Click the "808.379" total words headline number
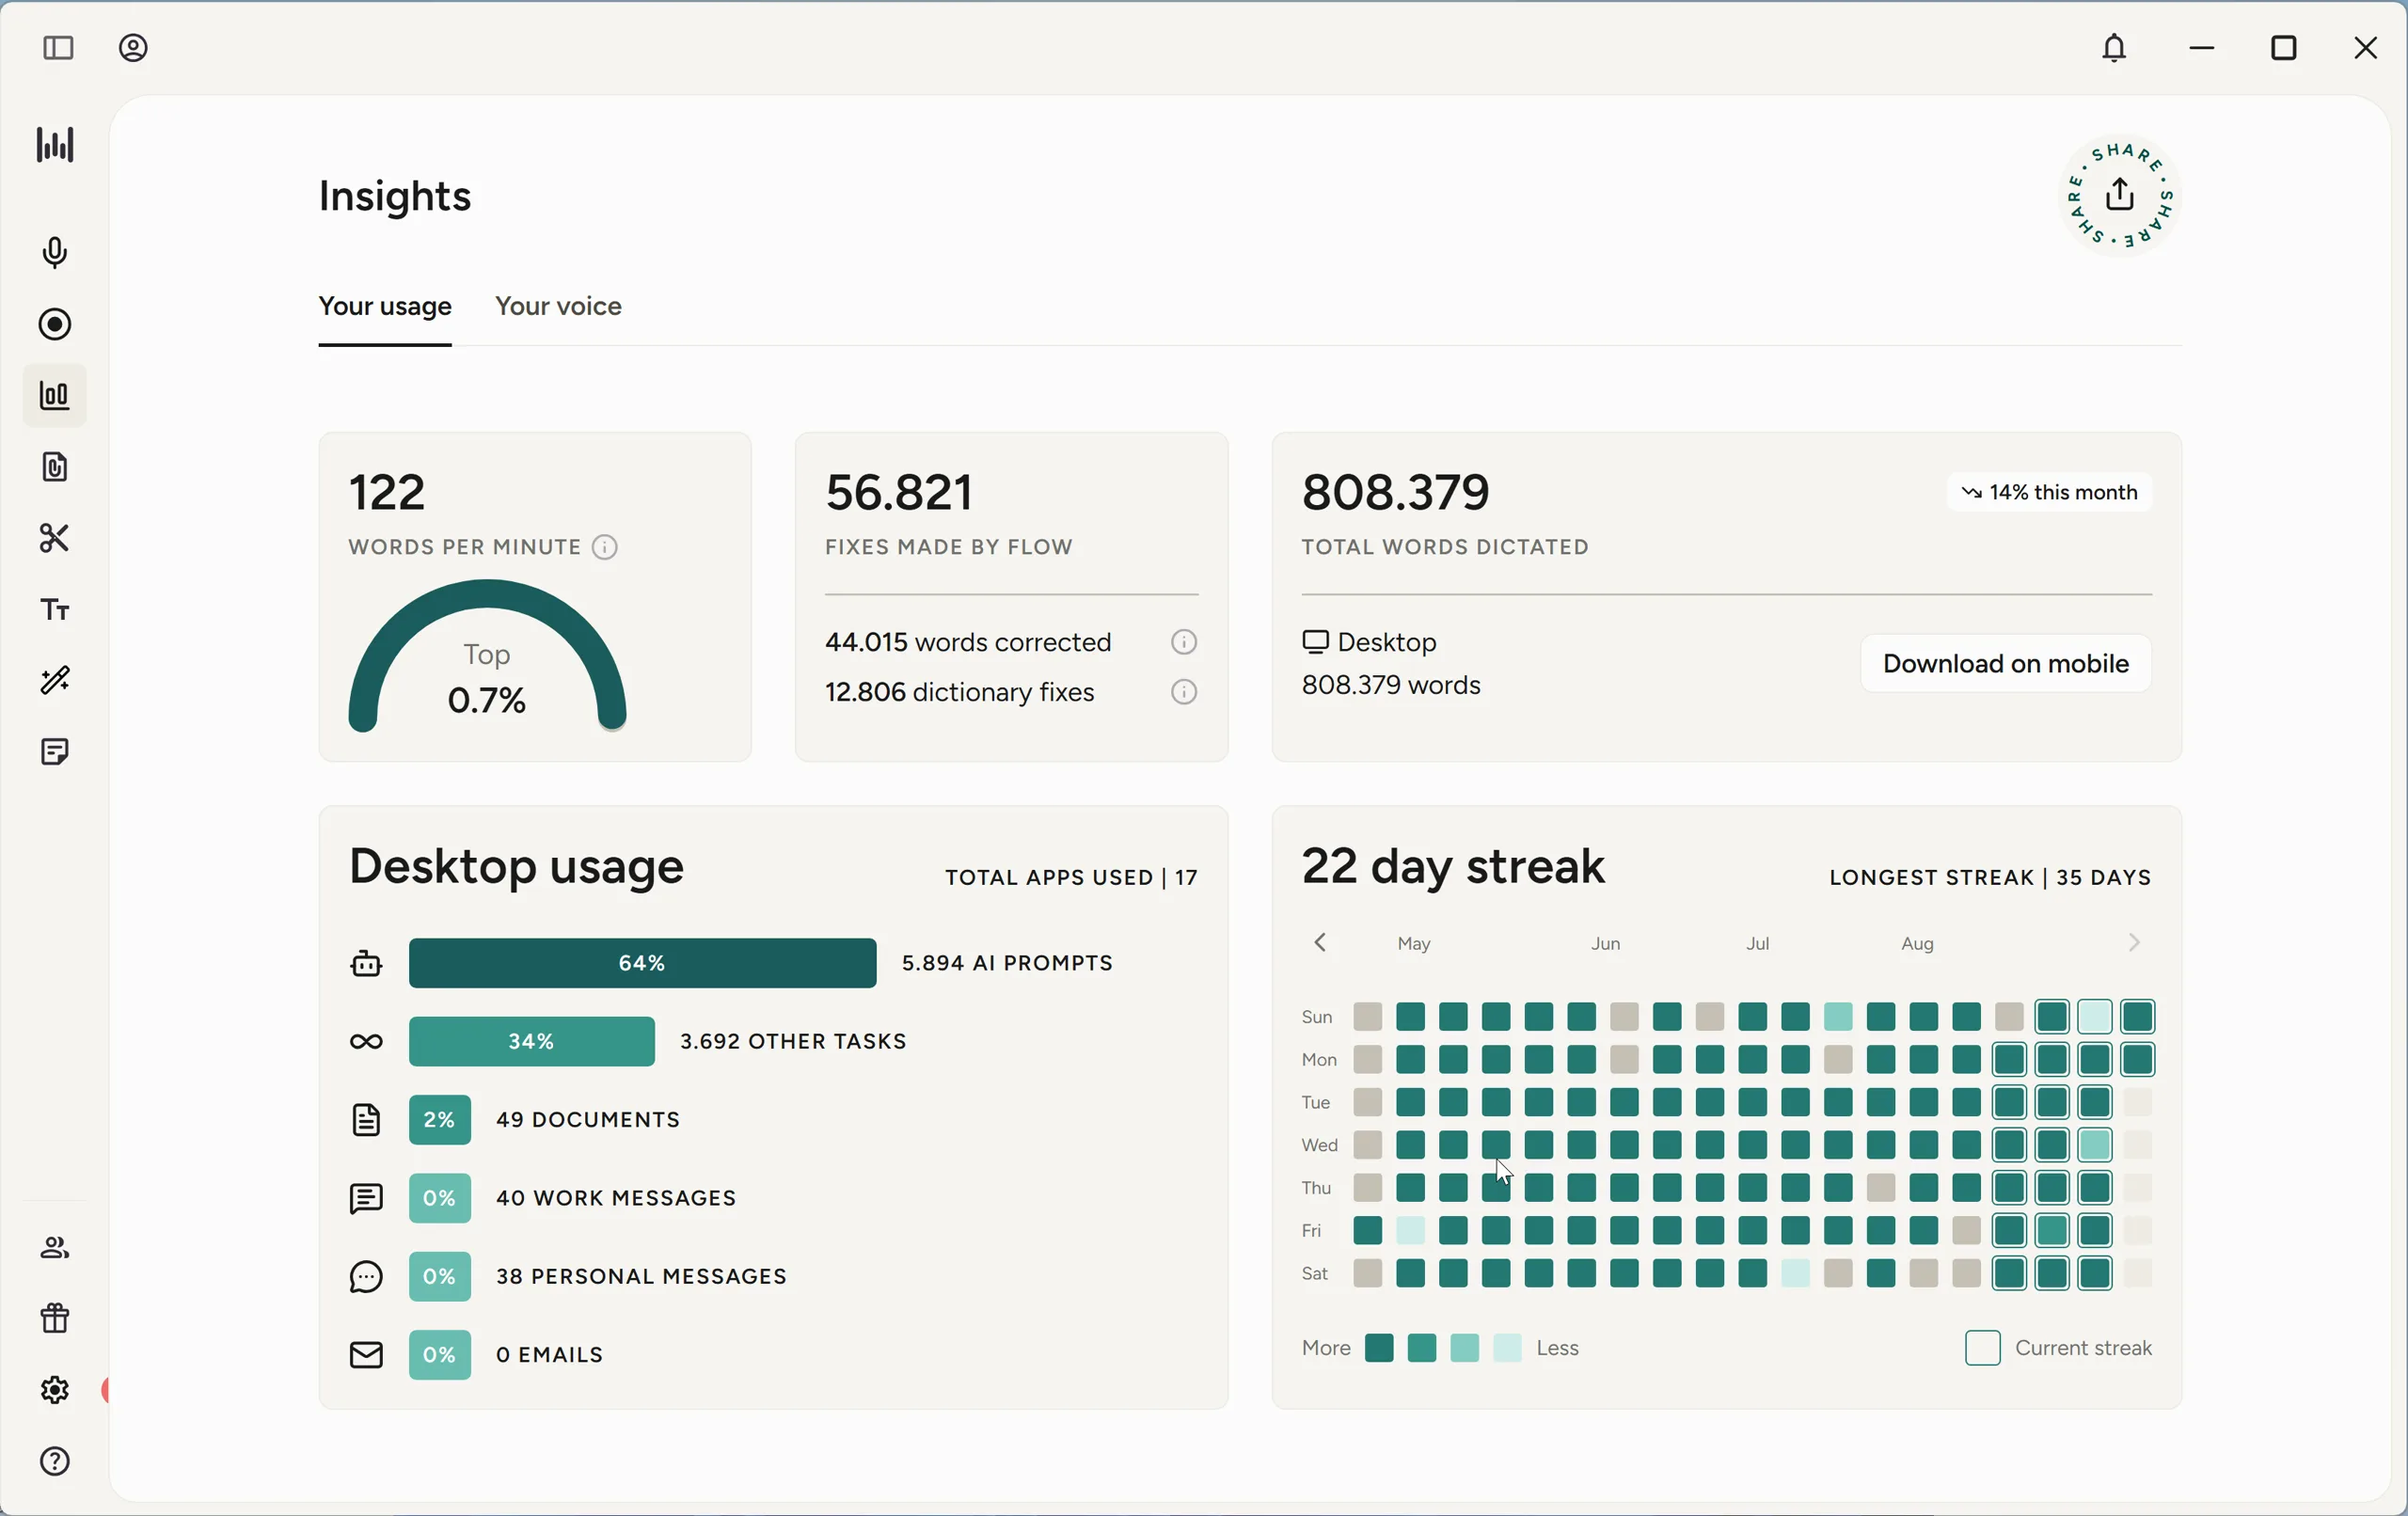Image resolution: width=2408 pixels, height=1516 pixels. (x=1396, y=492)
